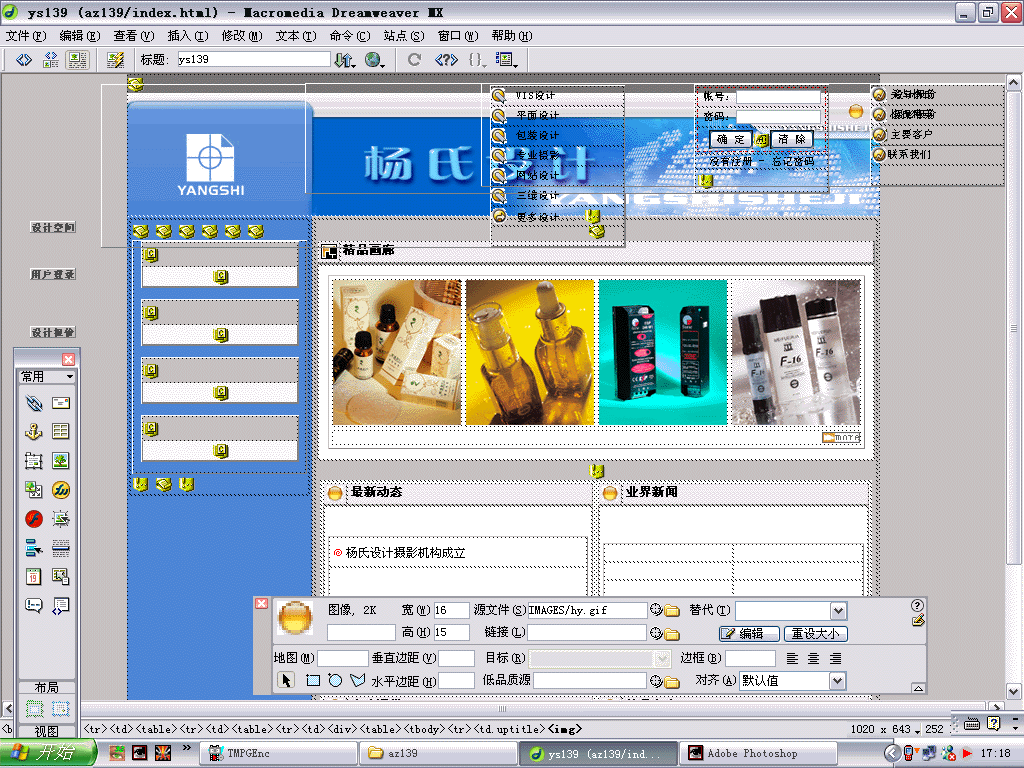The image size is (1024, 768).
Task: Insert a hyperlink from the 常用 panel
Action: [34, 403]
